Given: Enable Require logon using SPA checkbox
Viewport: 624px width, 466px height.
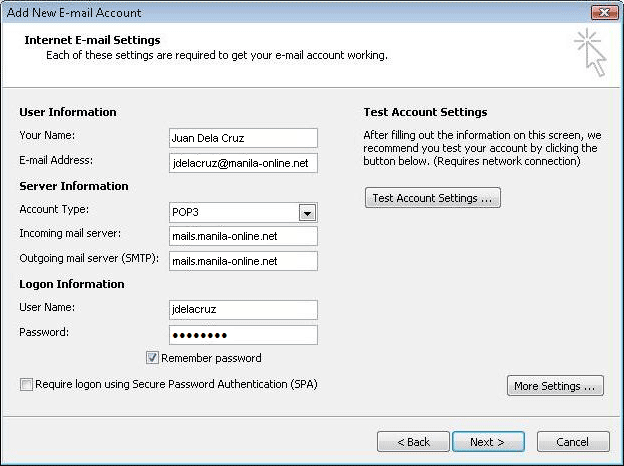Looking at the screenshot, I should point(26,384).
